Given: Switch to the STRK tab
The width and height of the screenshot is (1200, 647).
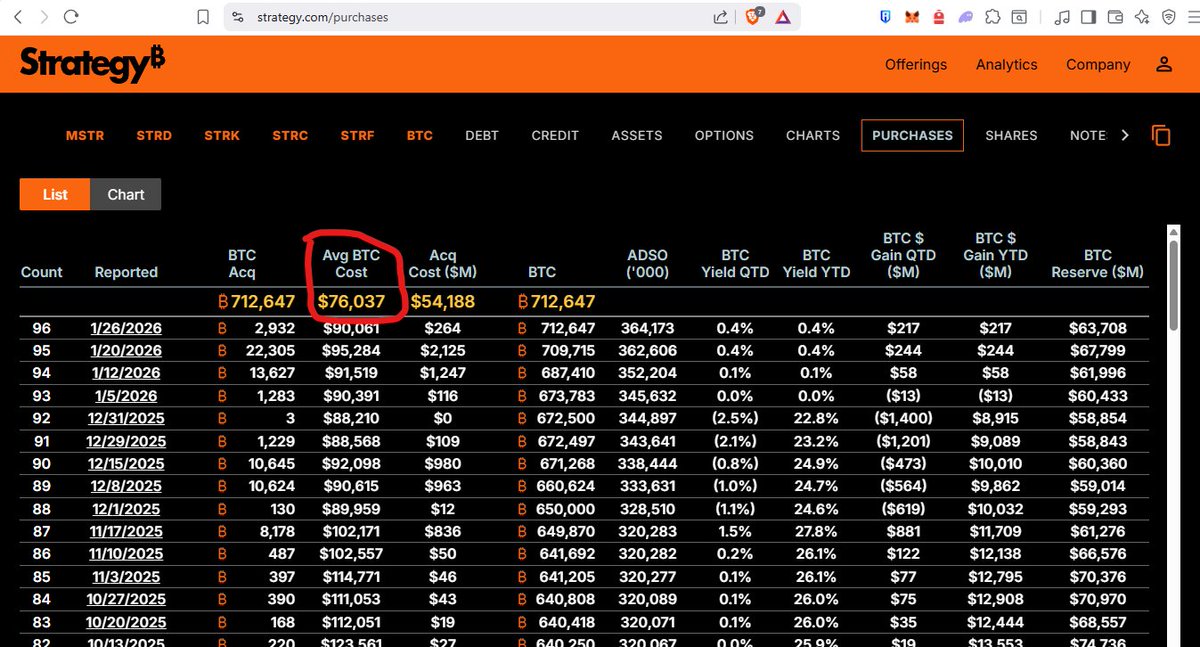Looking at the screenshot, I should 222,135.
